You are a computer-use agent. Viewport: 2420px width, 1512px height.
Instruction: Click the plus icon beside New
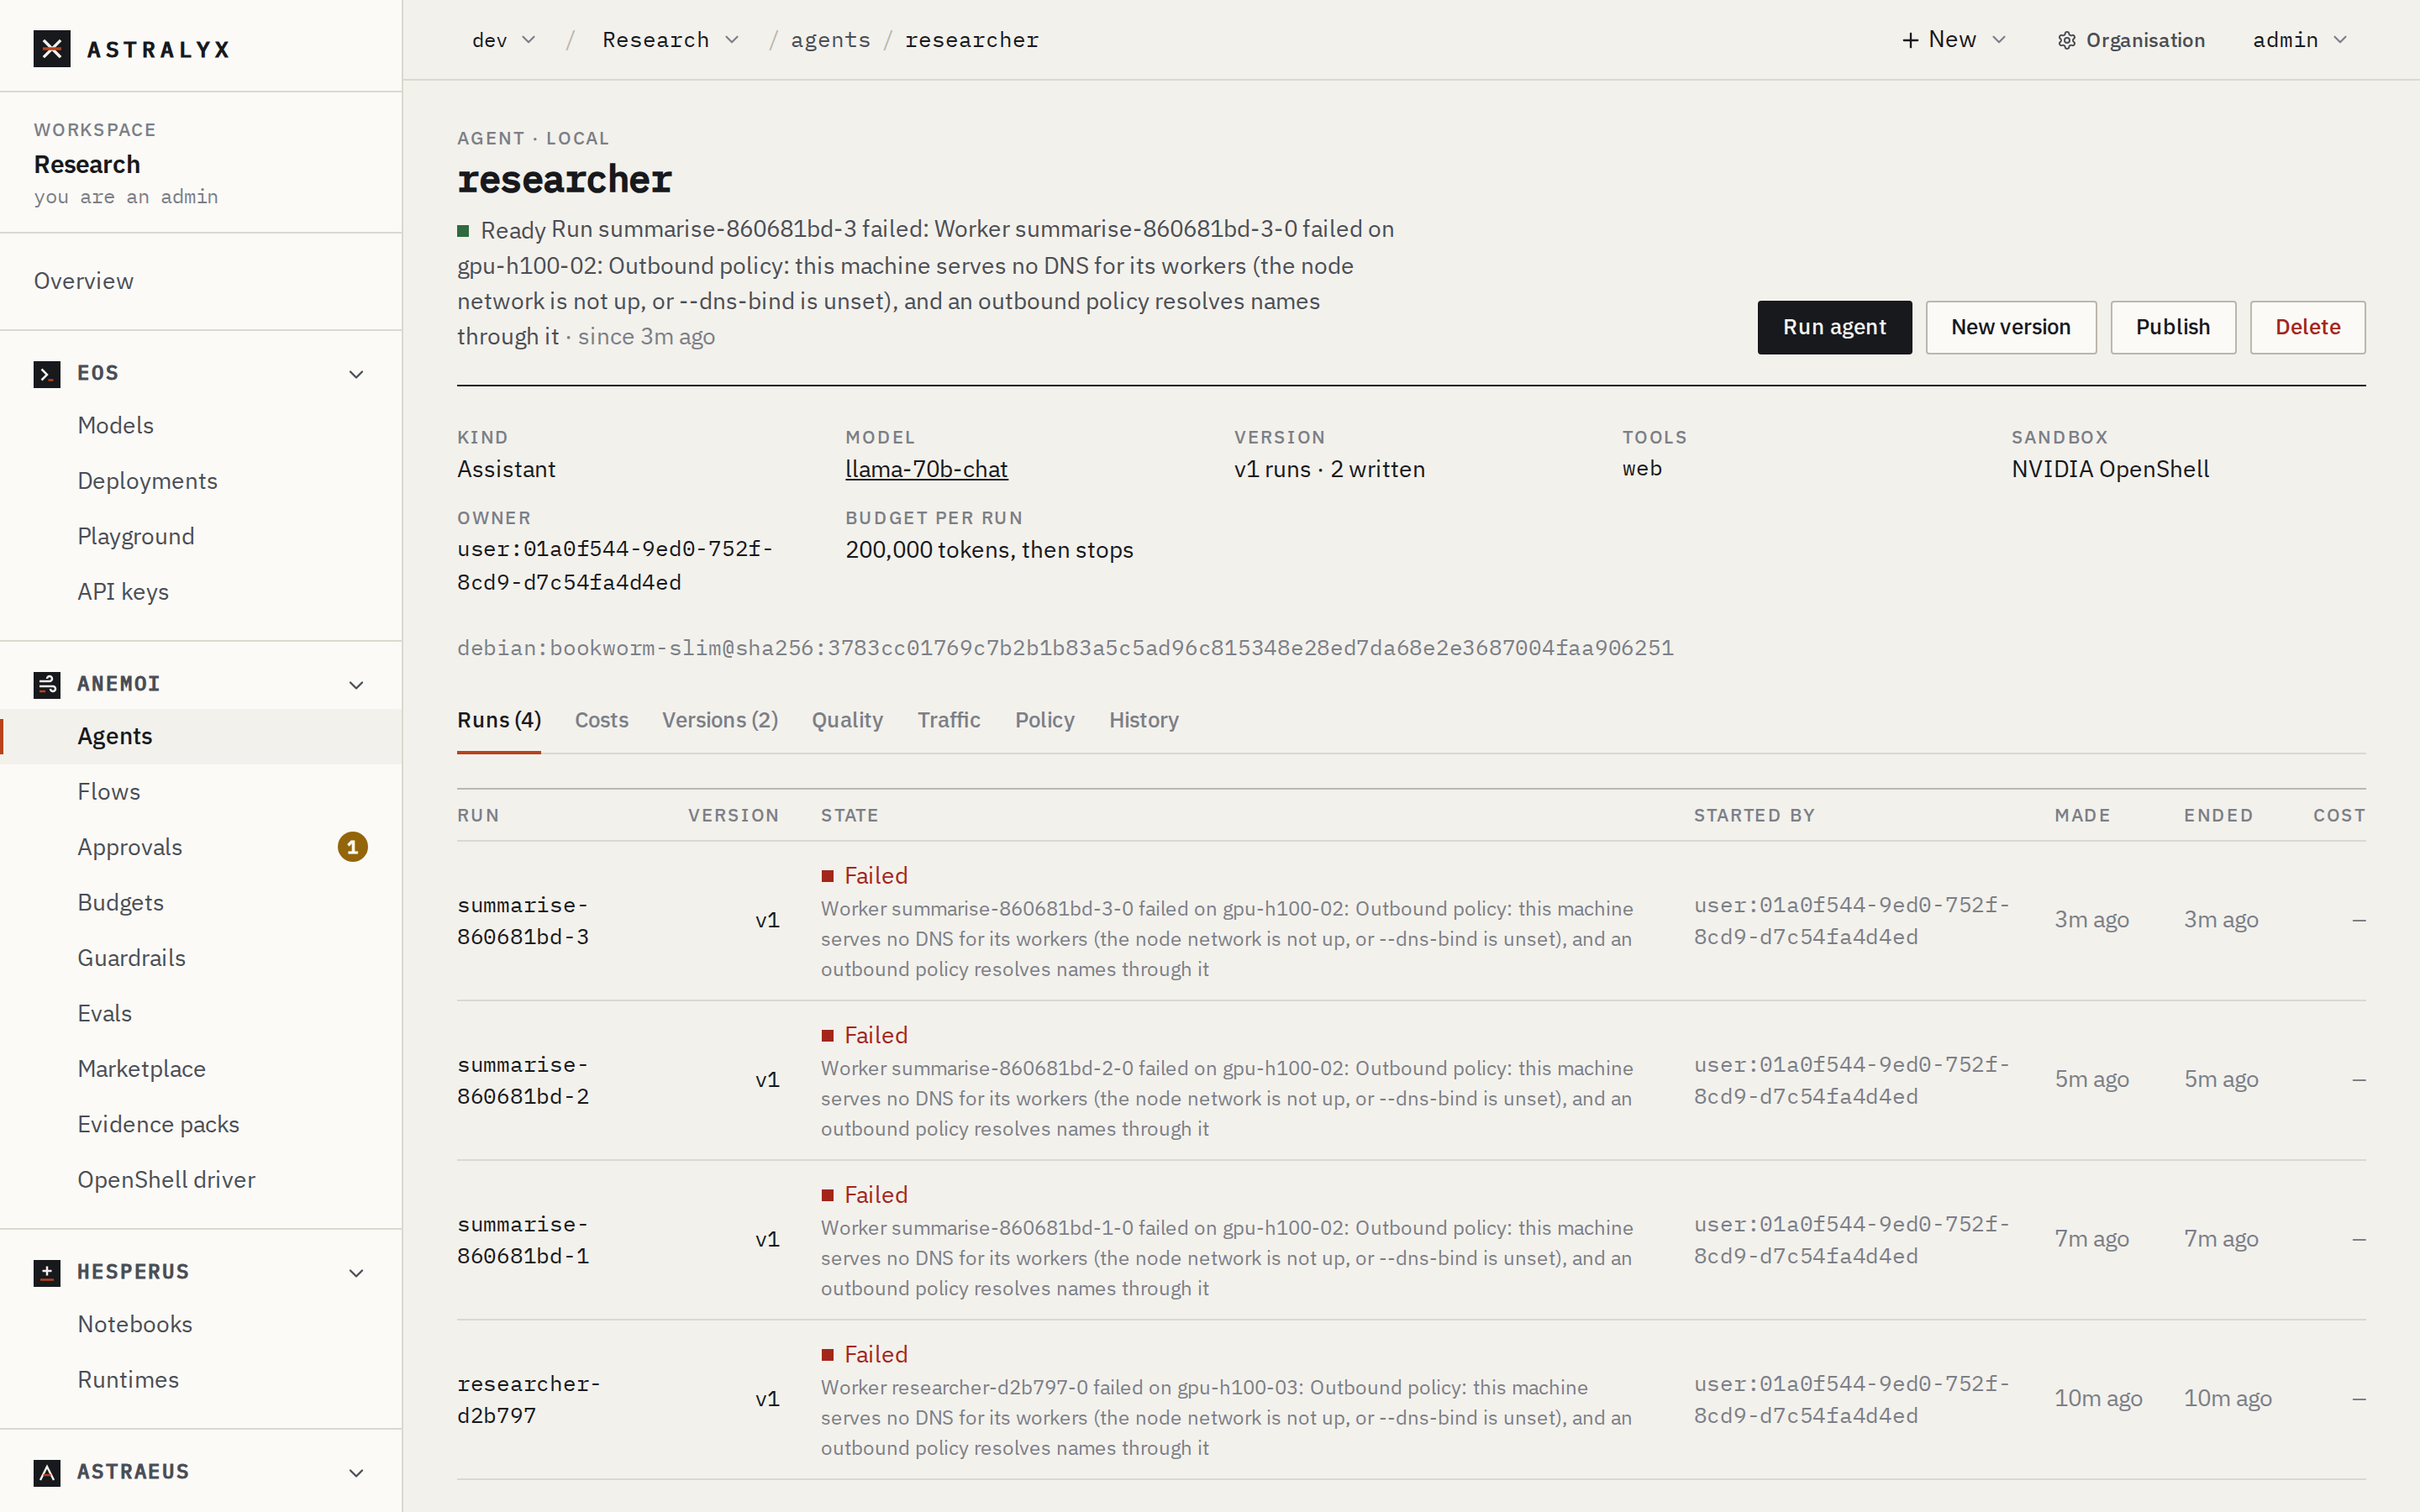pos(1910,40)
